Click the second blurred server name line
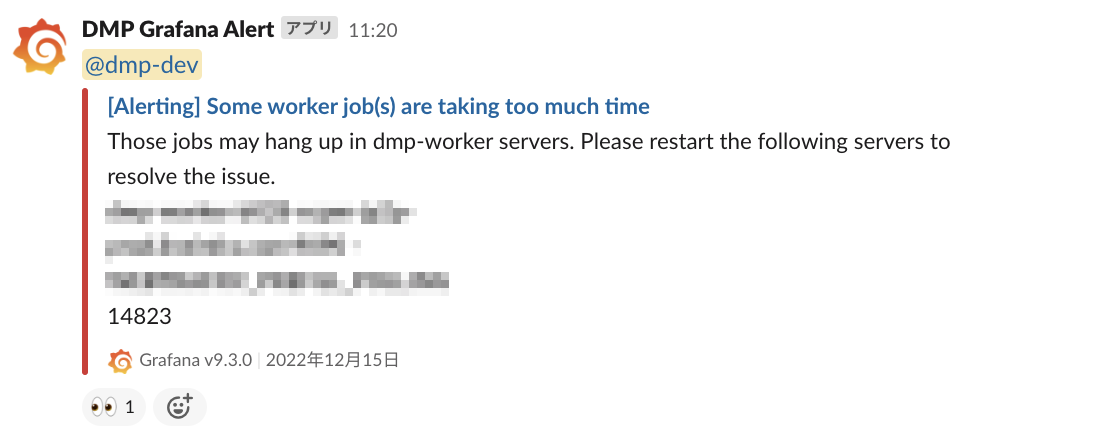Image resolution: width=1110 pixels, height=436 pixels. tap(232, 246)
